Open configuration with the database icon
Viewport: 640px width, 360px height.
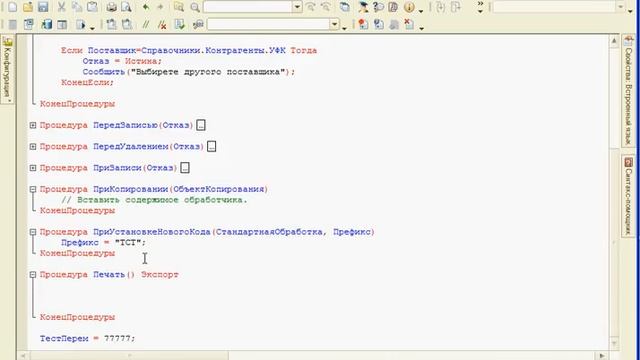[x=47, y=24]
